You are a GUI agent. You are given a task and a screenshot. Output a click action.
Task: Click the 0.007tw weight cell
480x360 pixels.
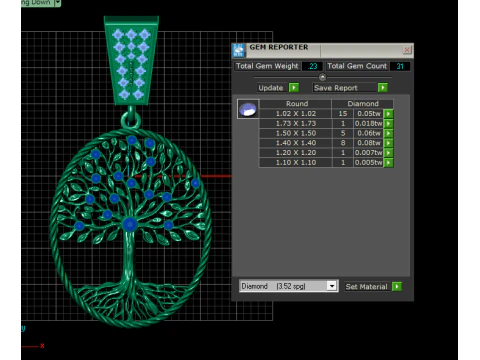click(368, 153)
